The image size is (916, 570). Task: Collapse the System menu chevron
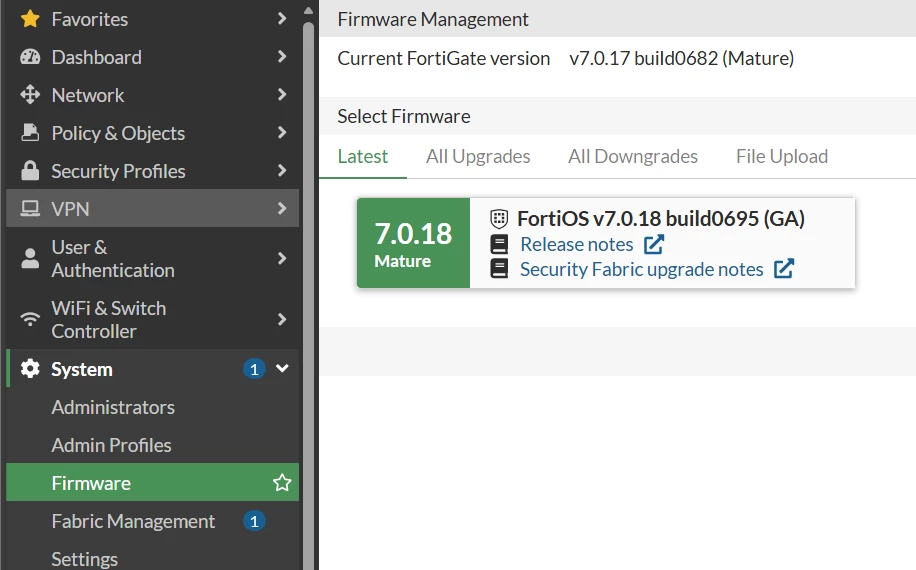[282, 368]
